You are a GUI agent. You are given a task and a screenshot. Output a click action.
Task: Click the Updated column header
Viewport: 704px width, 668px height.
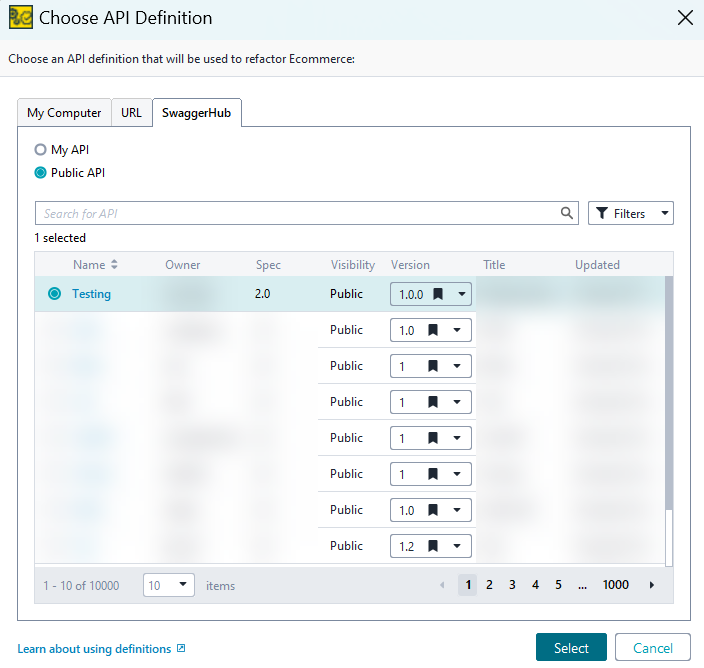[598, 265]
